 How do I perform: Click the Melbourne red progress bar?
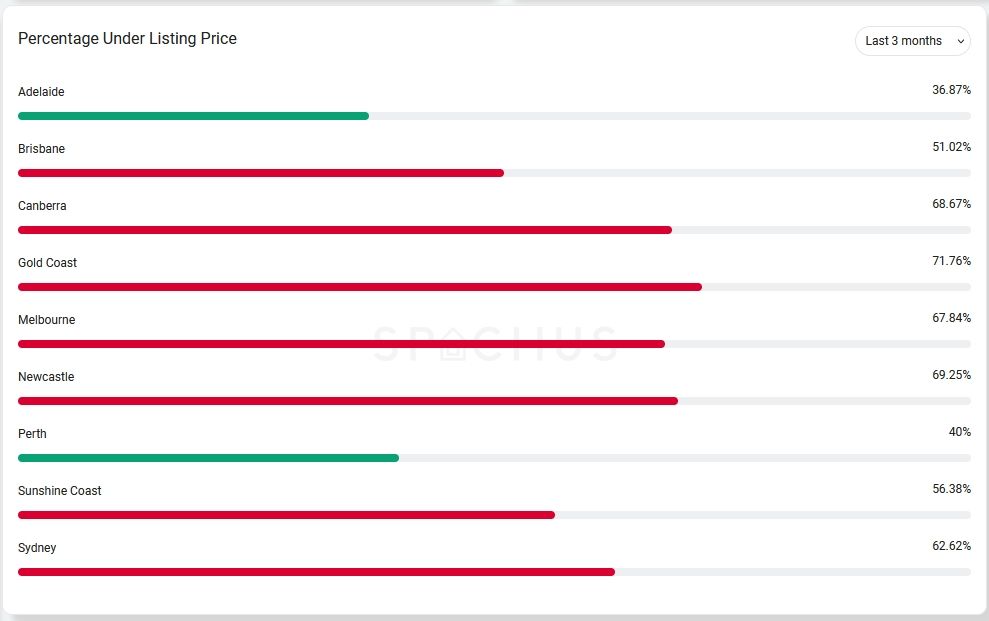pos(341,344)
